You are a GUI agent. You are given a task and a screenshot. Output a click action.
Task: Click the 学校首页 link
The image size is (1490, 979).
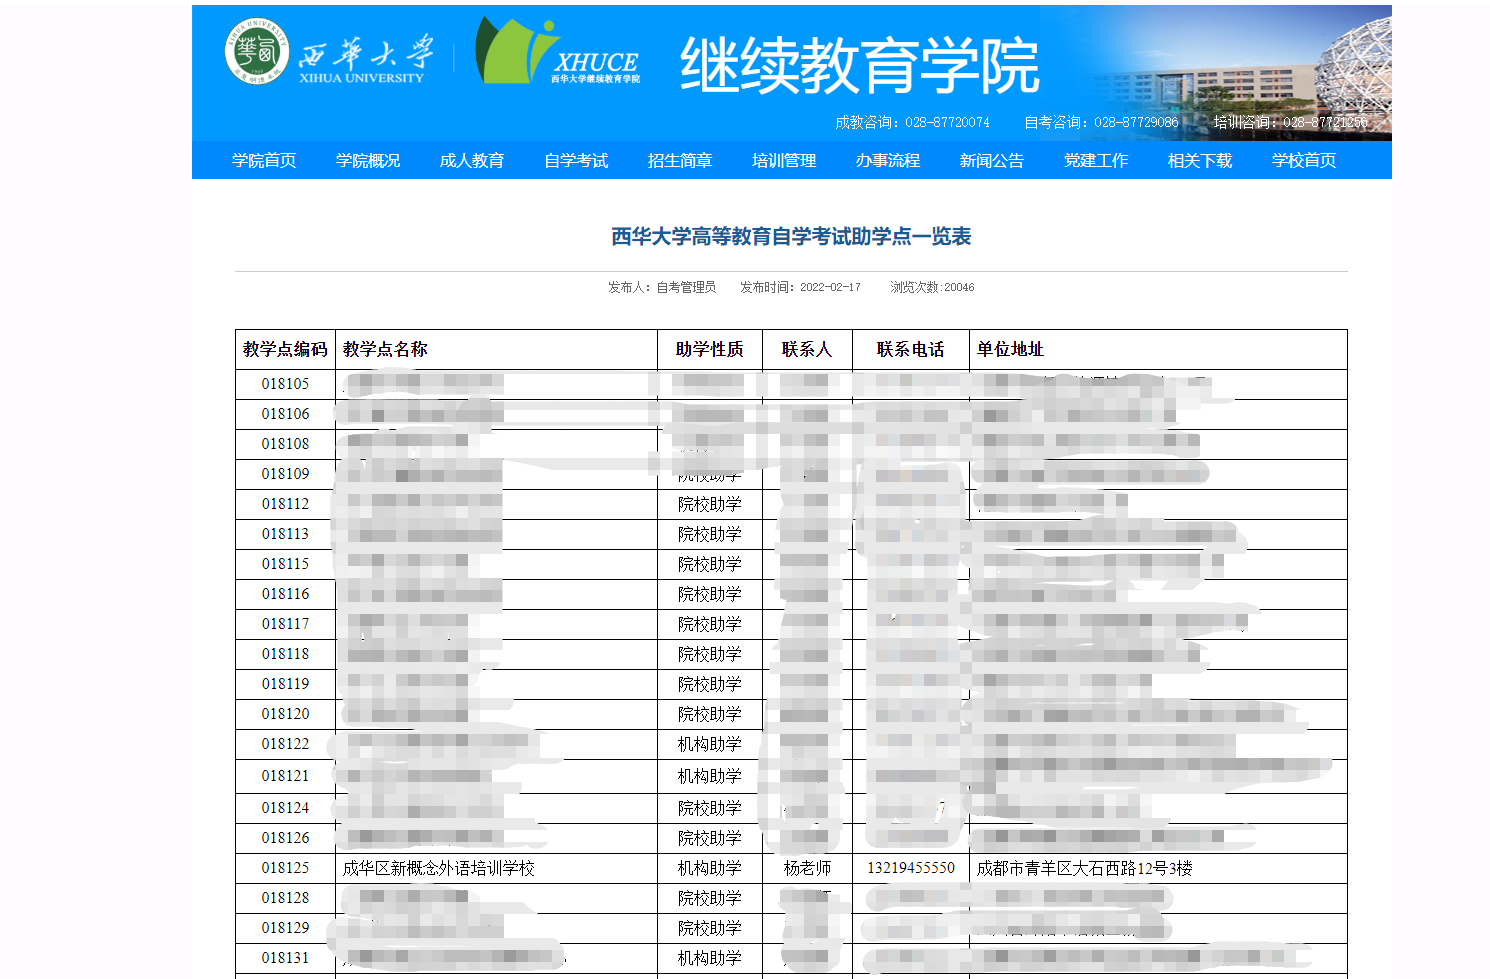[x=1304, y=160]
